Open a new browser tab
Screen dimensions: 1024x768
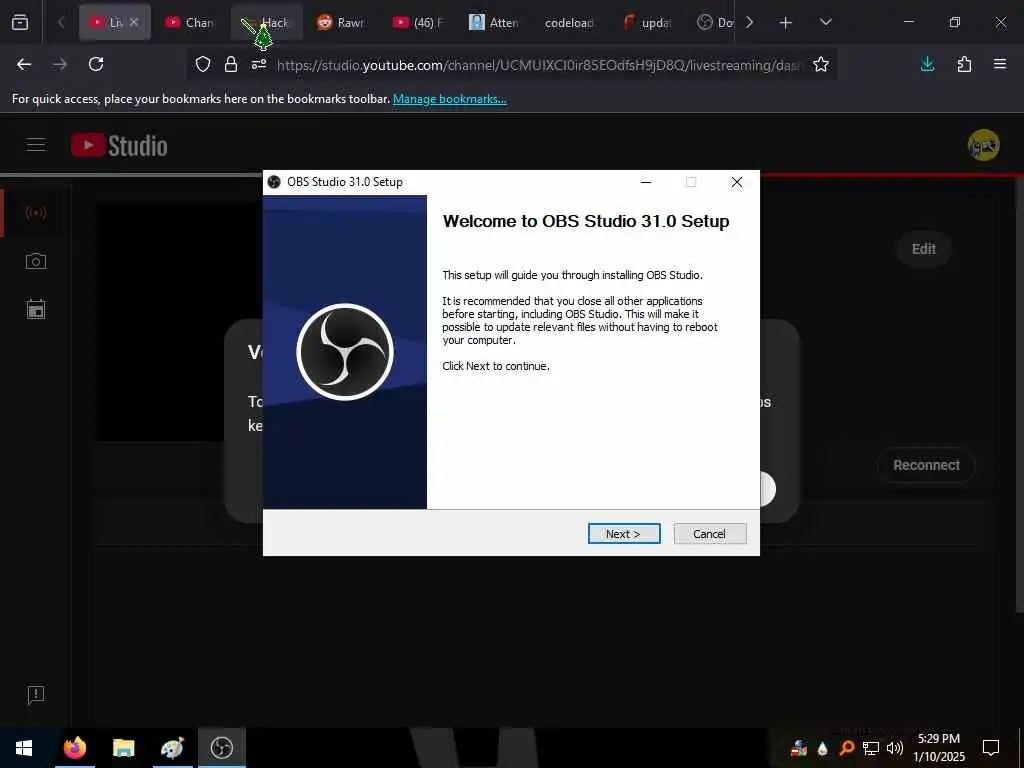(x=786, y=22)
